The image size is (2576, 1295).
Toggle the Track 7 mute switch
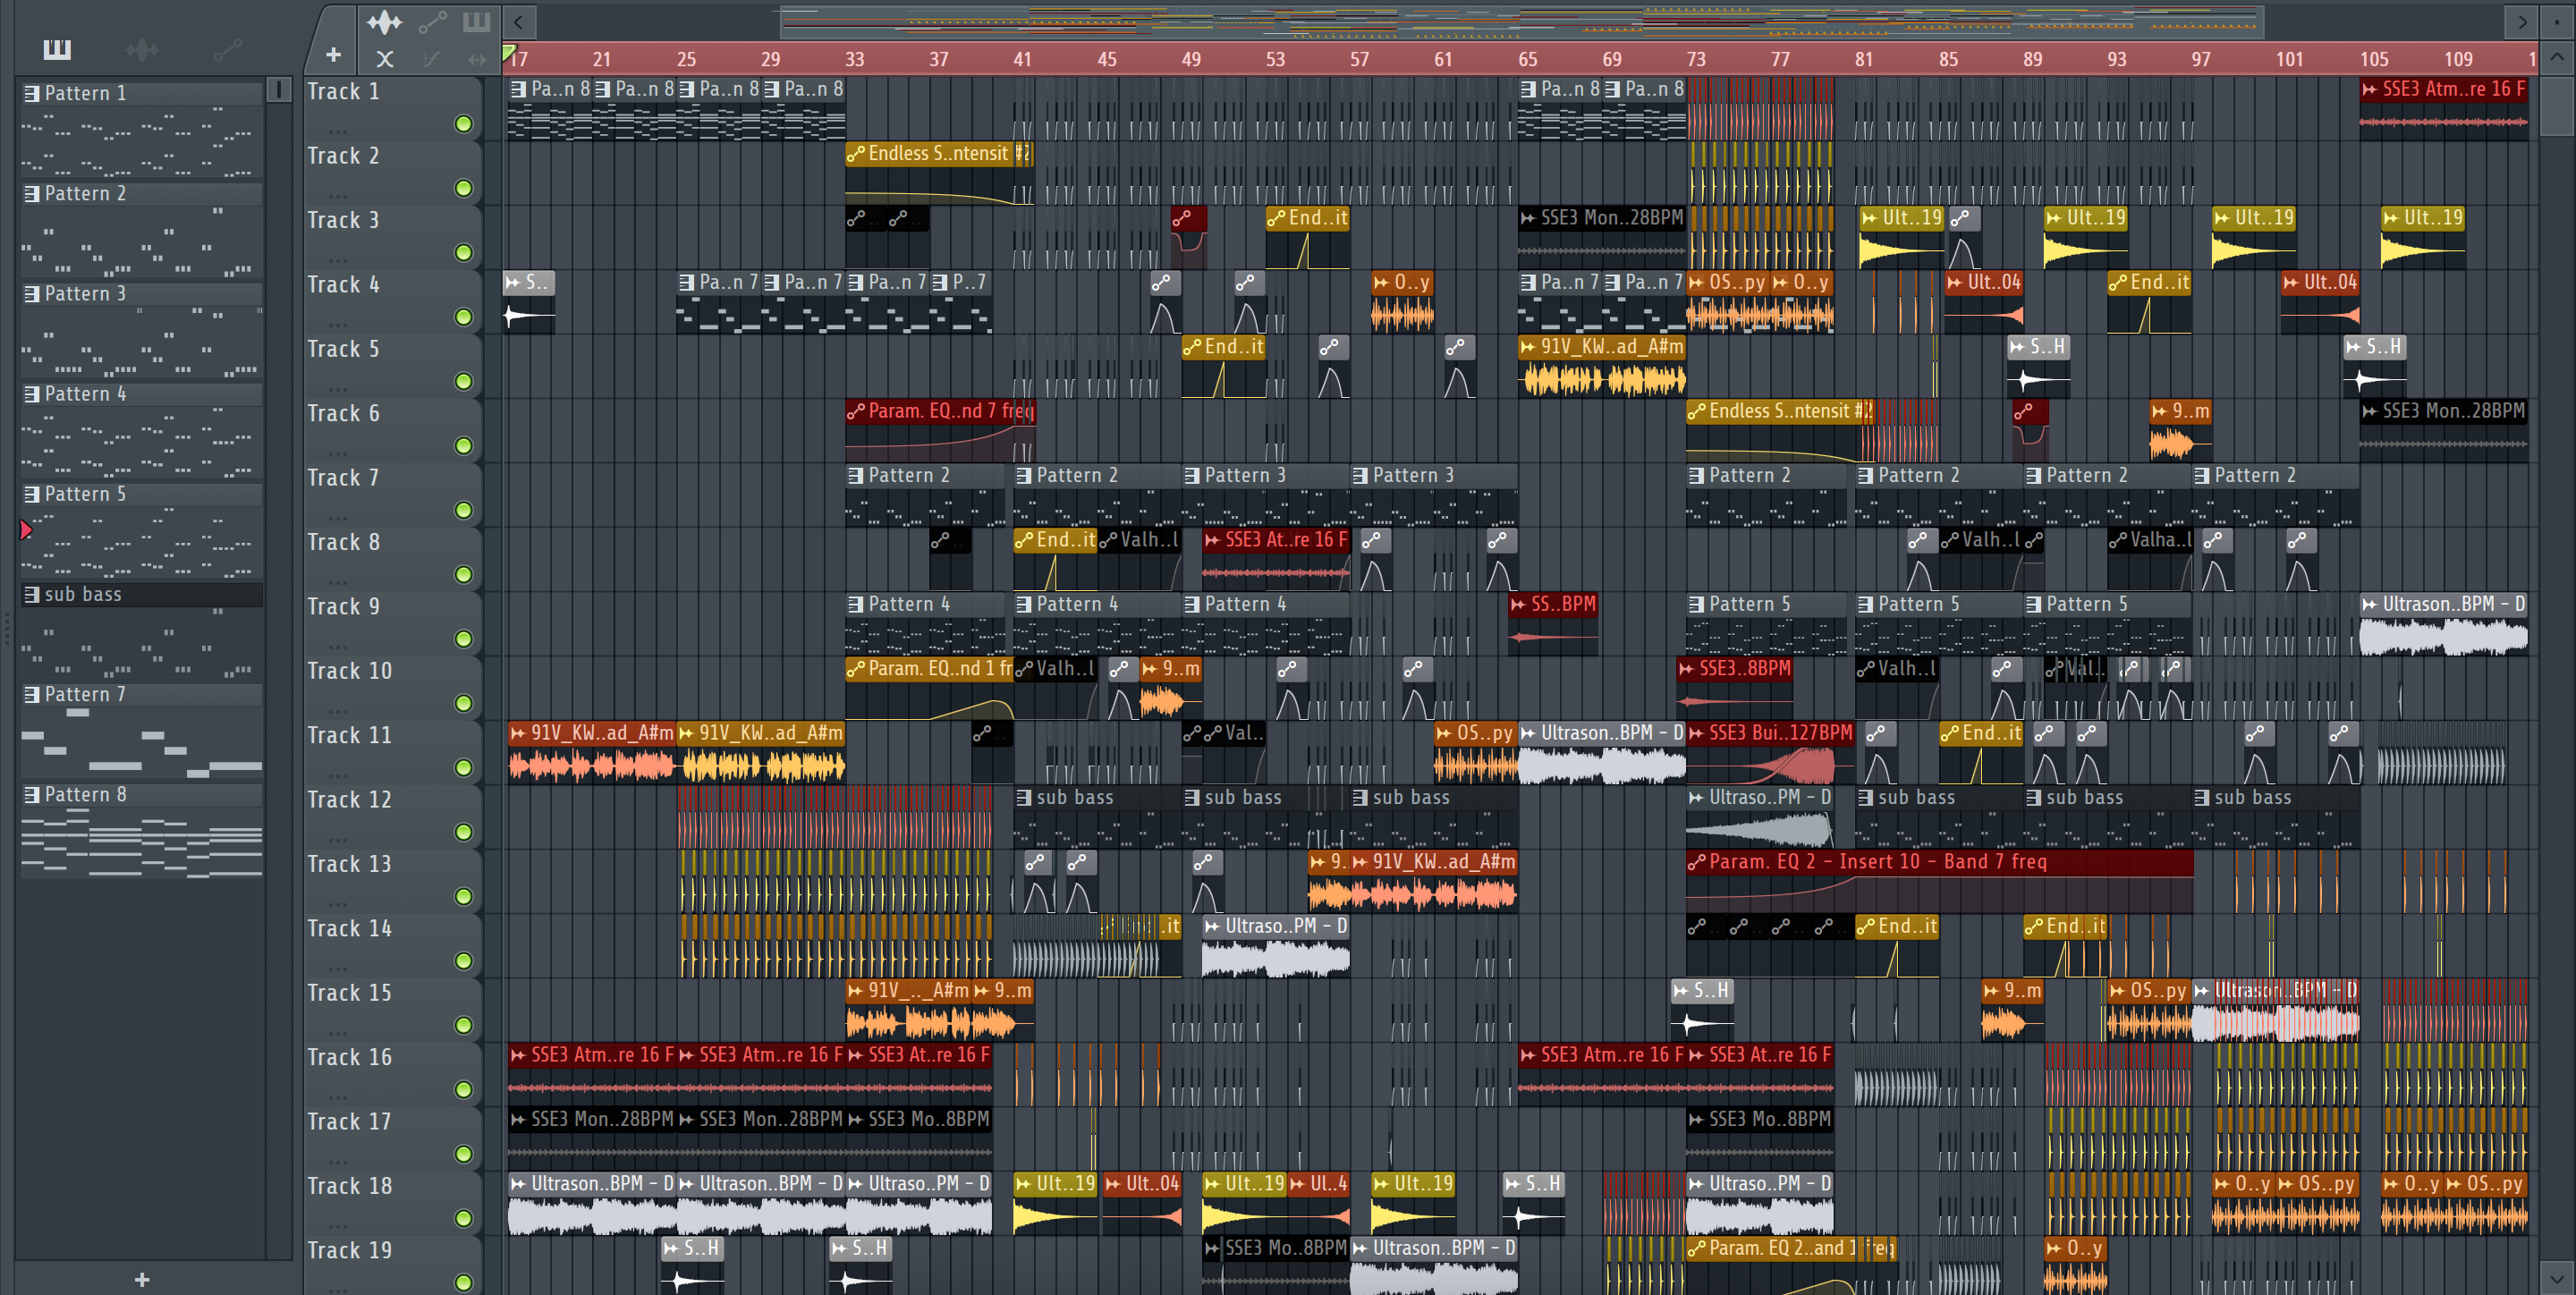(463, 510)
